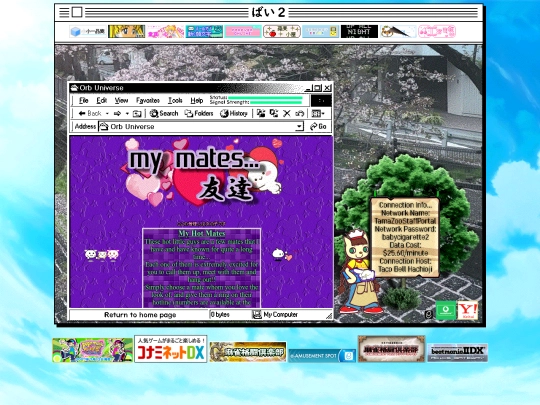Viewport: 540px width, 405px height.
Task: Open the gold mahjong club banner
Action: (248, 352)
